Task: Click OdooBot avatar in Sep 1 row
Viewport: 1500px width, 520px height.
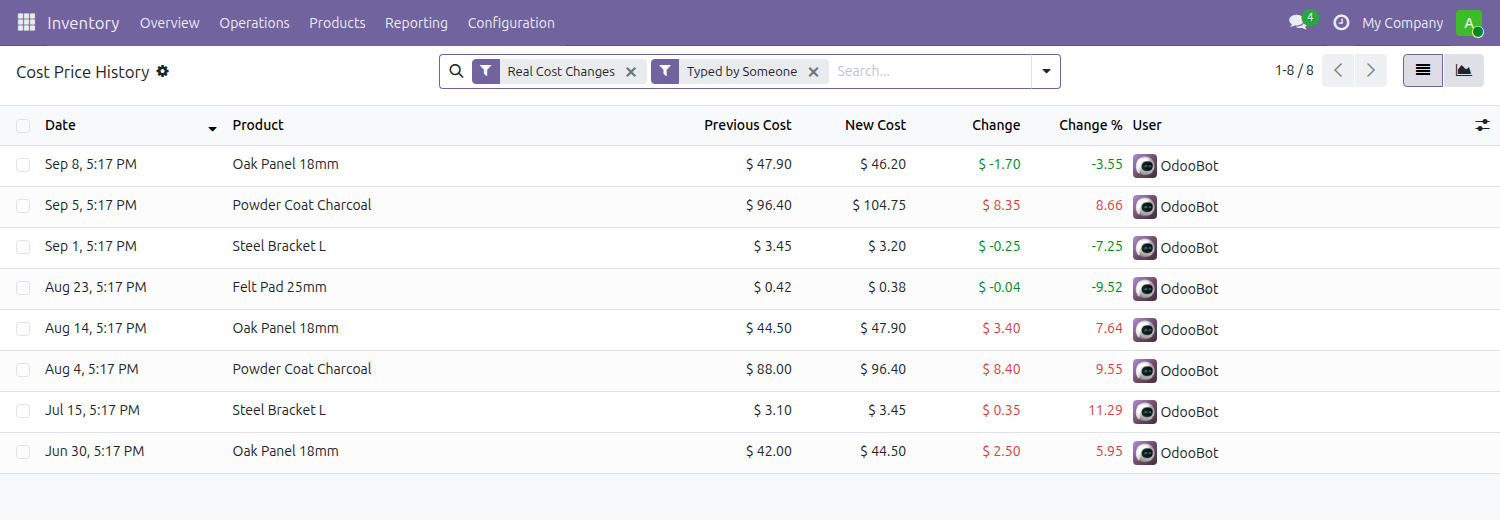Action: point(1145,248)
